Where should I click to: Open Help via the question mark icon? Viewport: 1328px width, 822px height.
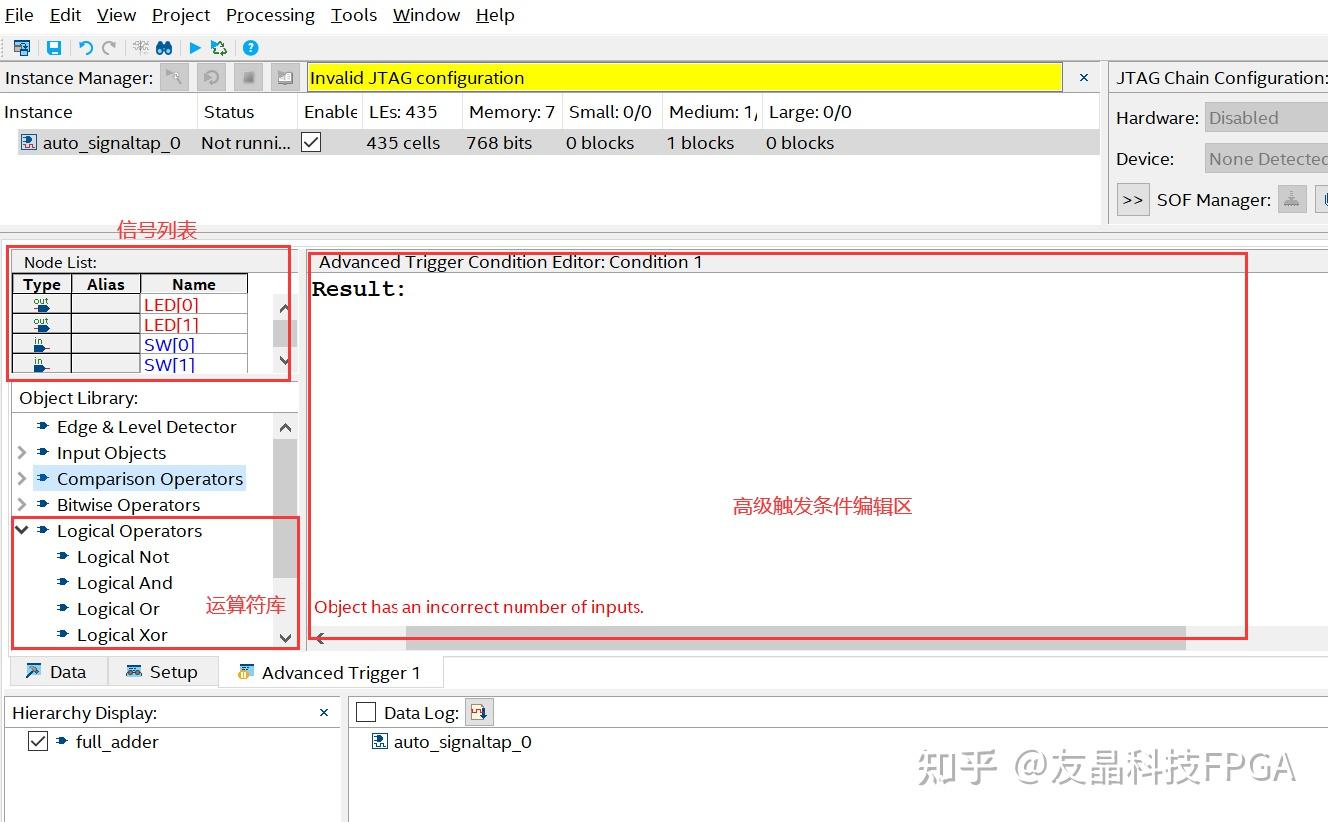click(x=251, y=47)
